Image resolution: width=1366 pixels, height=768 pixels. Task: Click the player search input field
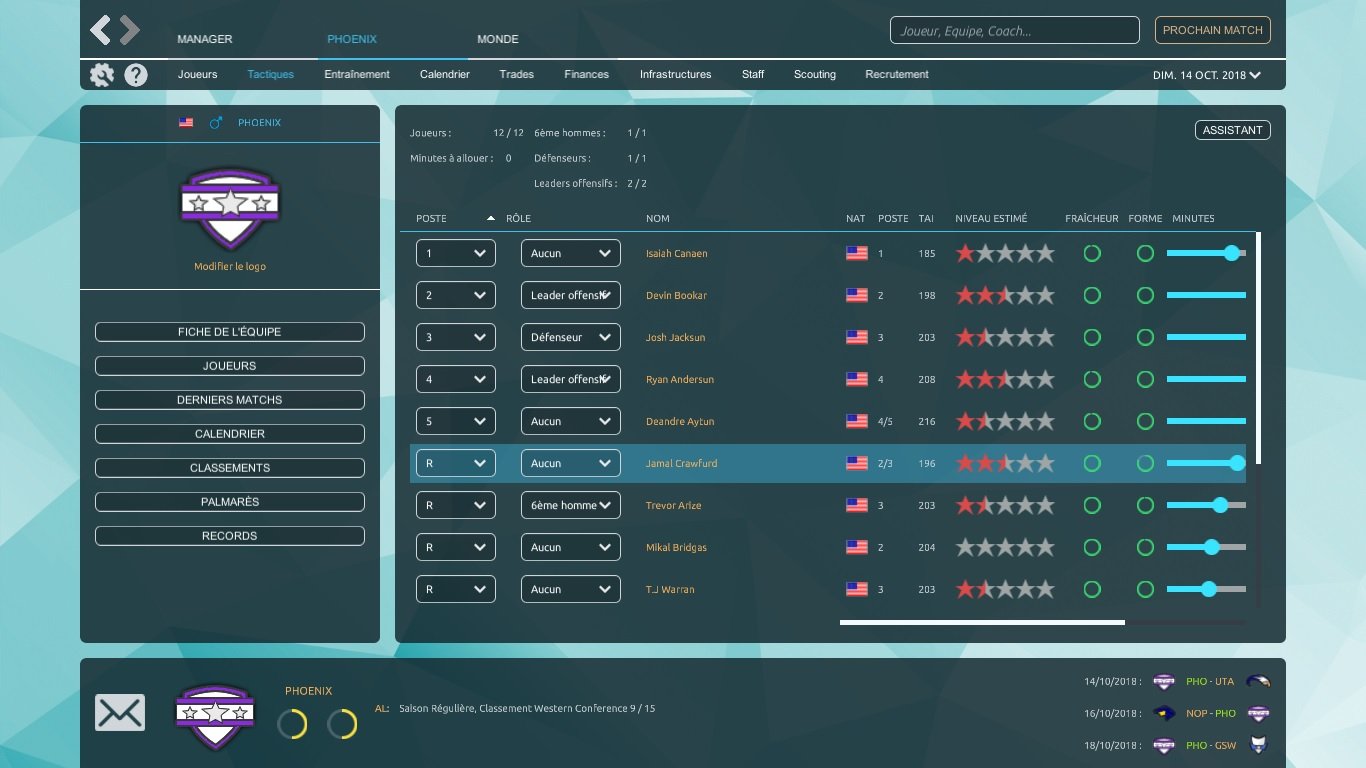coord(1014,31)
